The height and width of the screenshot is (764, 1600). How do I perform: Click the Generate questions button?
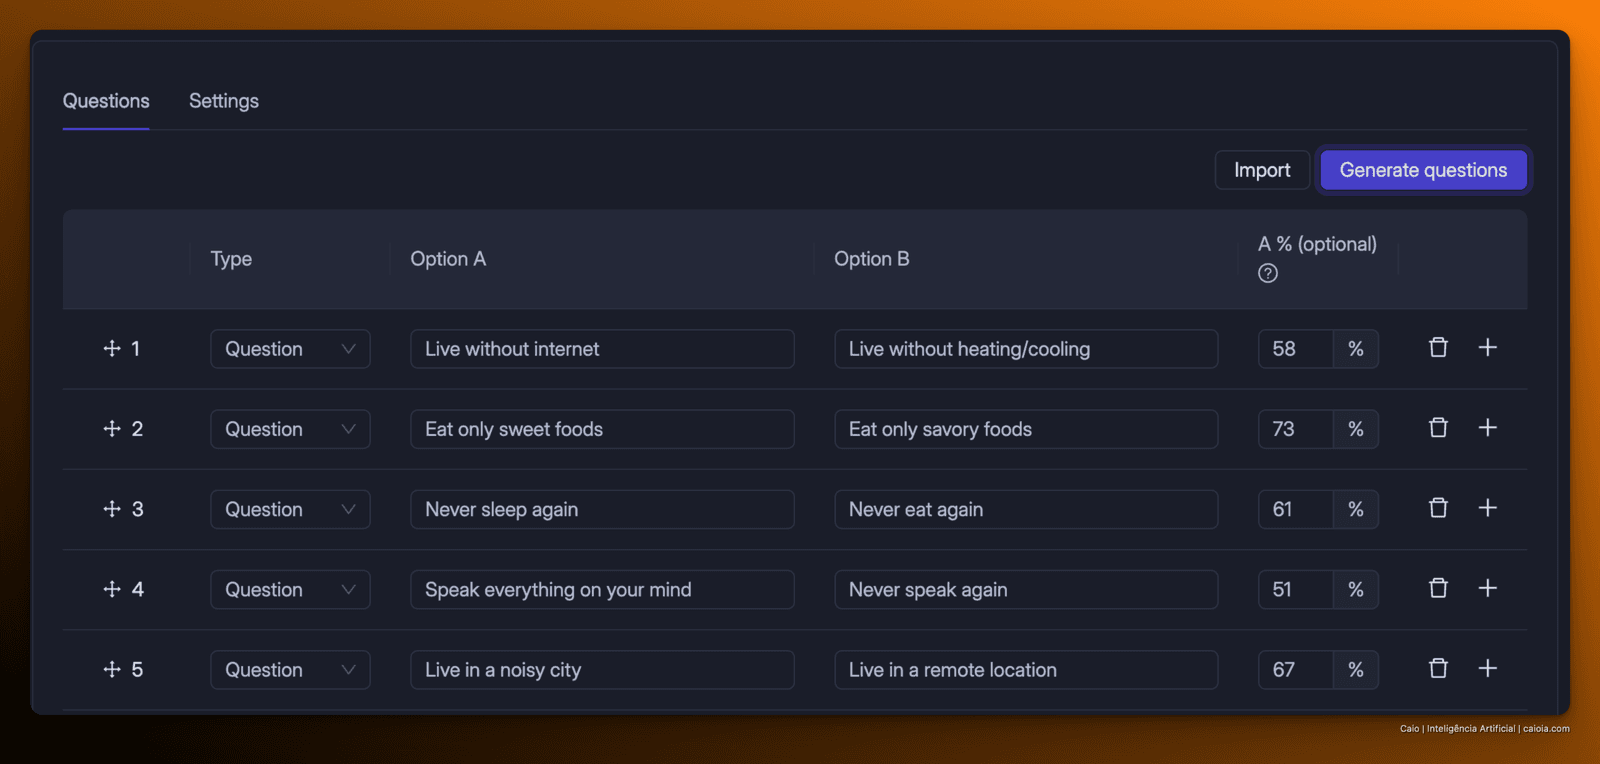click(x=1423, y=170)
